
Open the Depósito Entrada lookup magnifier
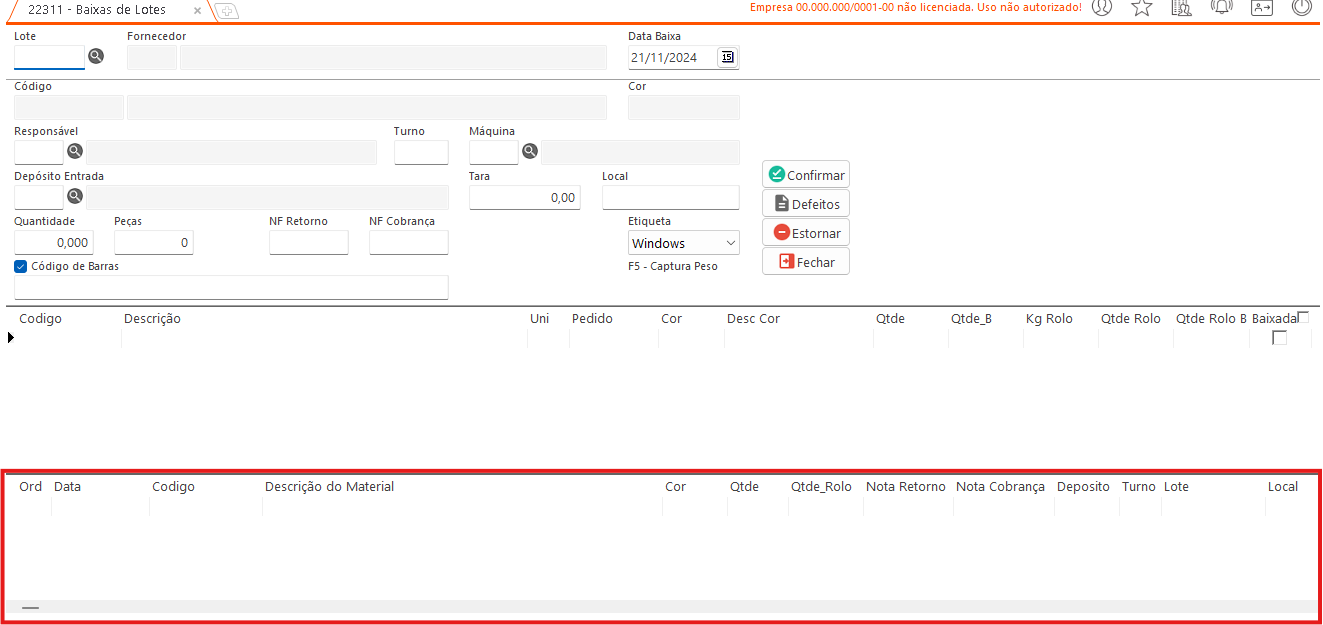pyautogui.click(x=75, y=197)
